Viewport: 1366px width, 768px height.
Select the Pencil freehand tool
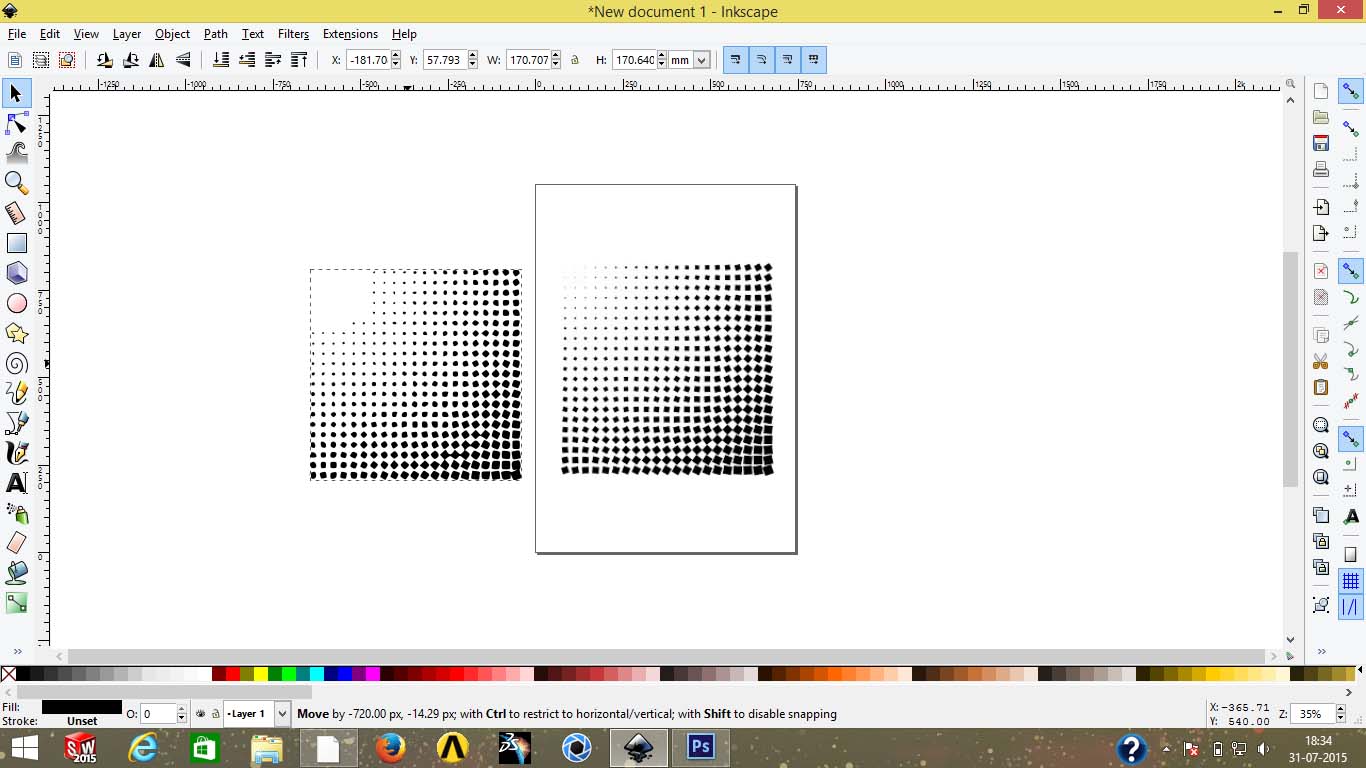coord(16,393)
